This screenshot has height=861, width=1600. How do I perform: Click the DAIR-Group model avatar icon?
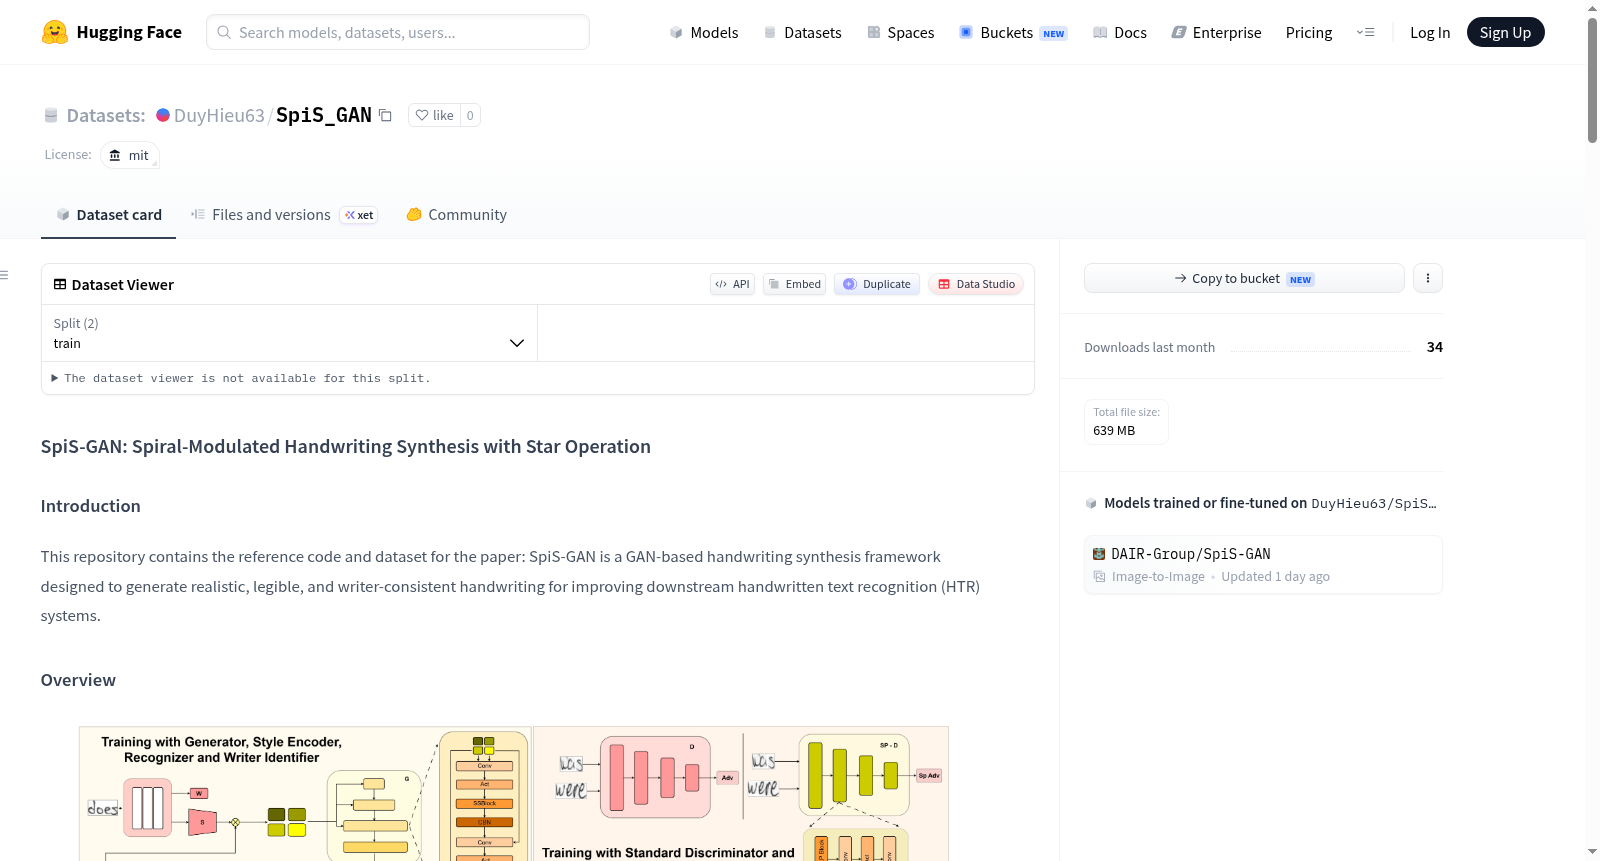click(x=1099, y=554)
